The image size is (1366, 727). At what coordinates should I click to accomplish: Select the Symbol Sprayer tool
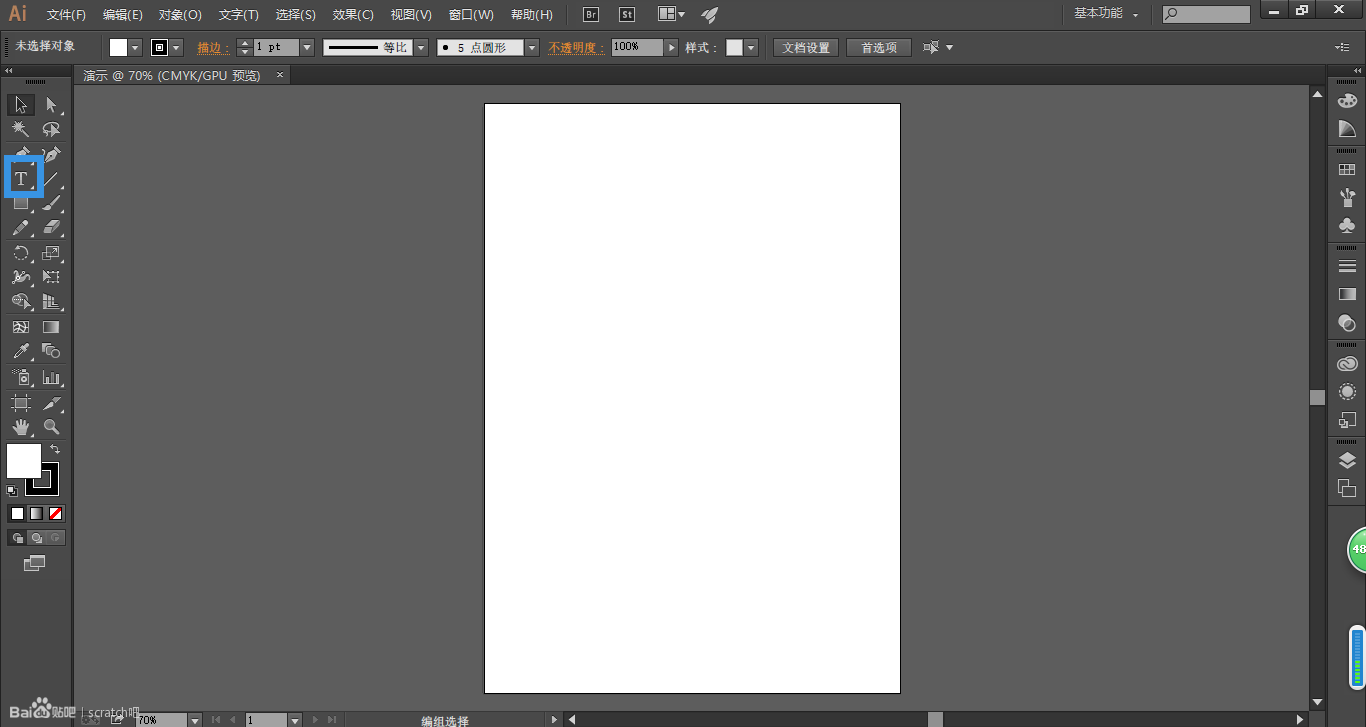pos(21,378)
